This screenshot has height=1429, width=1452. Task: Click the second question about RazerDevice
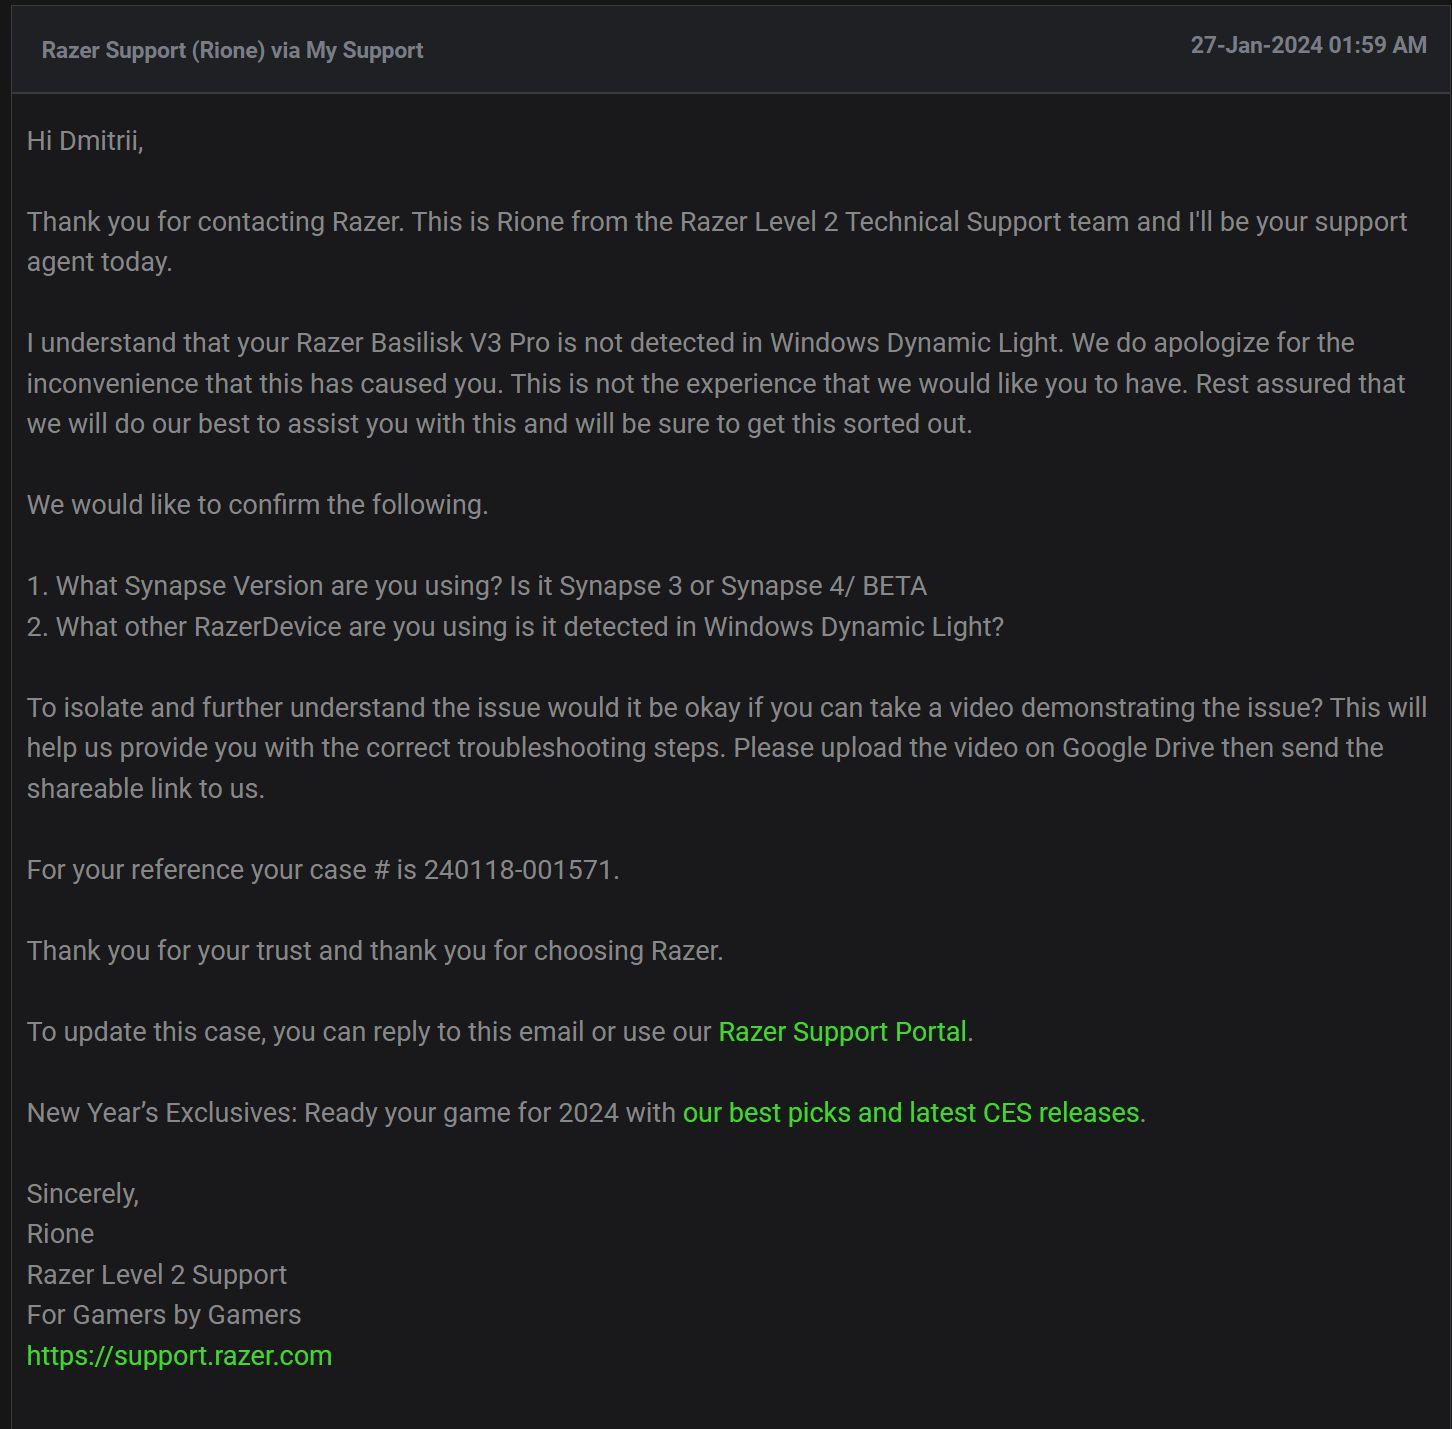click(515, 627)
